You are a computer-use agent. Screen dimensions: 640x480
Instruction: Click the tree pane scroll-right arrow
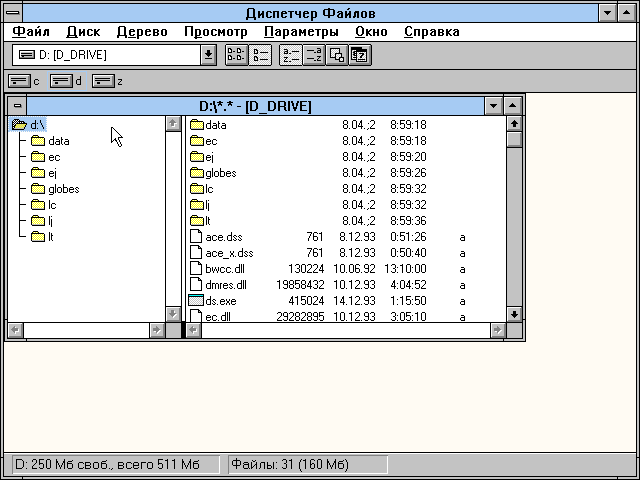[x=157, y=329]
